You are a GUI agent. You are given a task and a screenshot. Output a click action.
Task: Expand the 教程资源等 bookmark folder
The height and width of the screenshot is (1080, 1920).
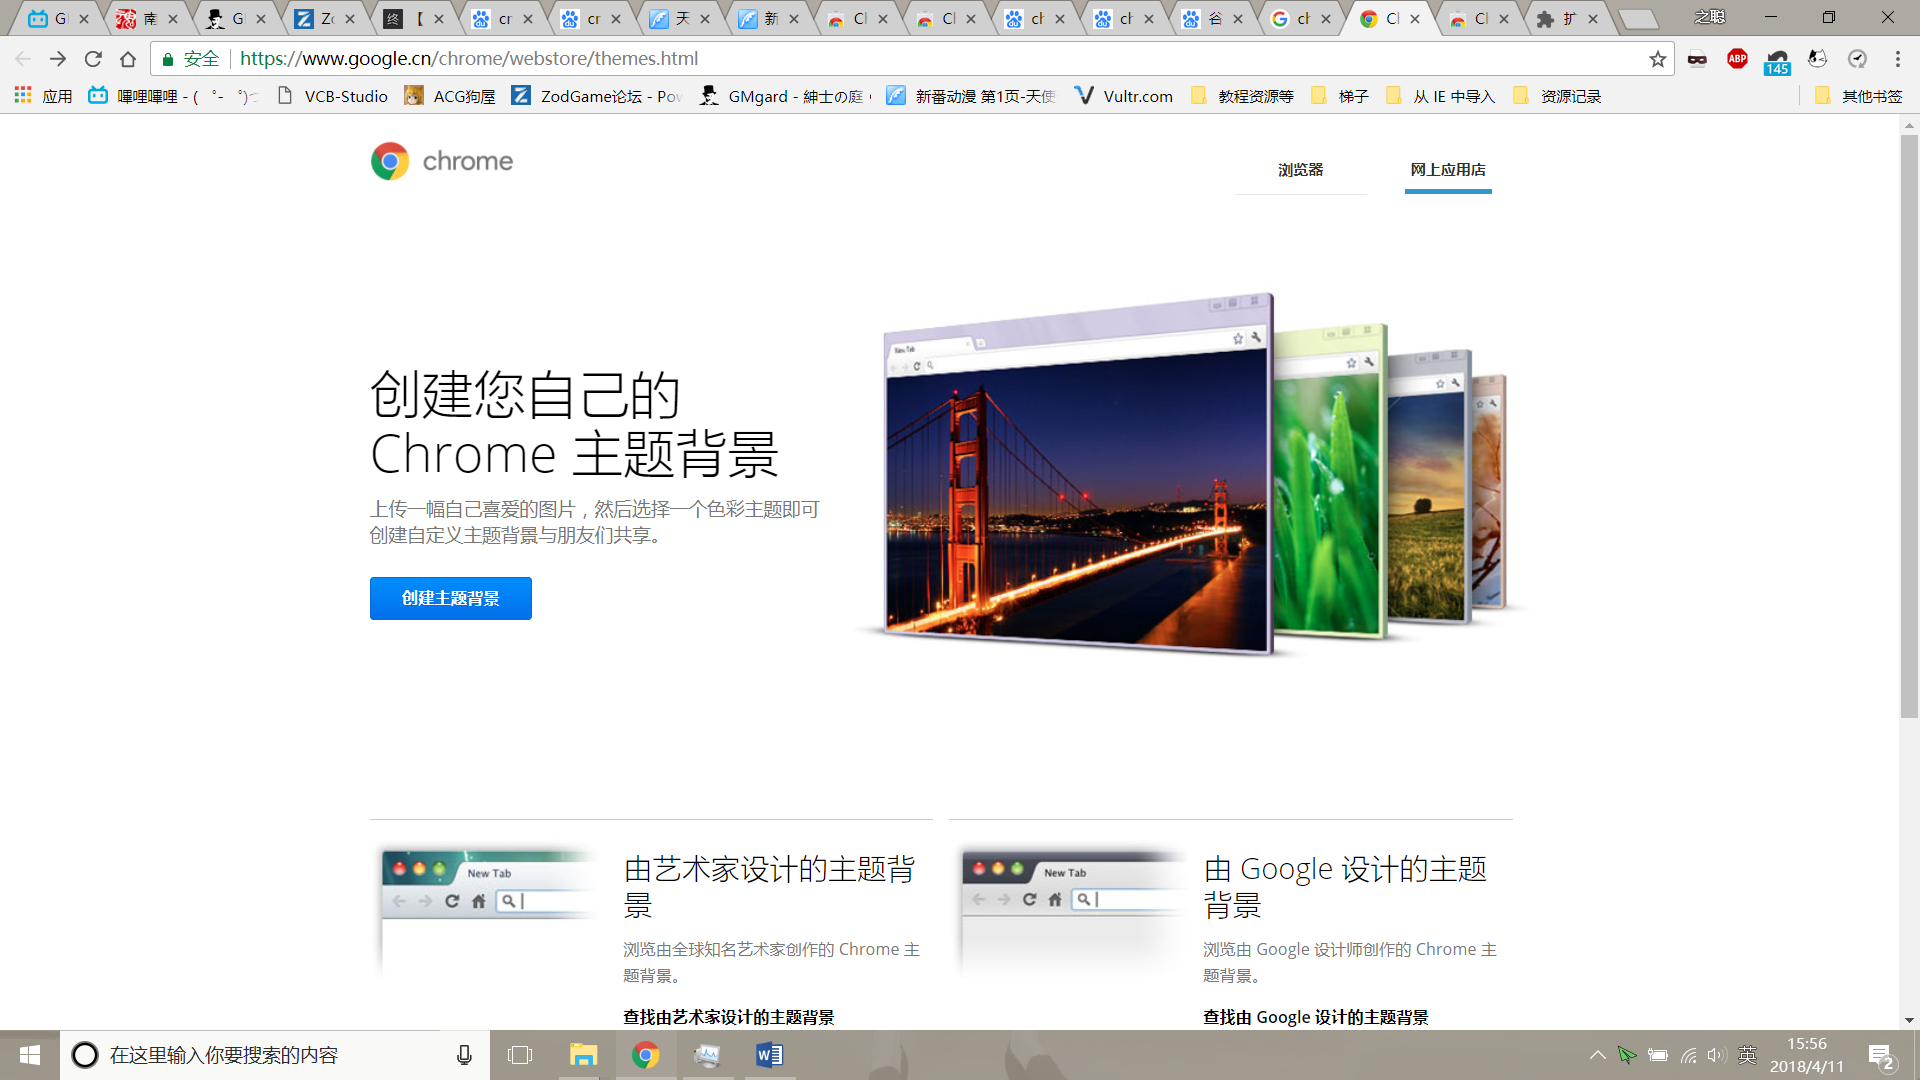coord(1242,96)
